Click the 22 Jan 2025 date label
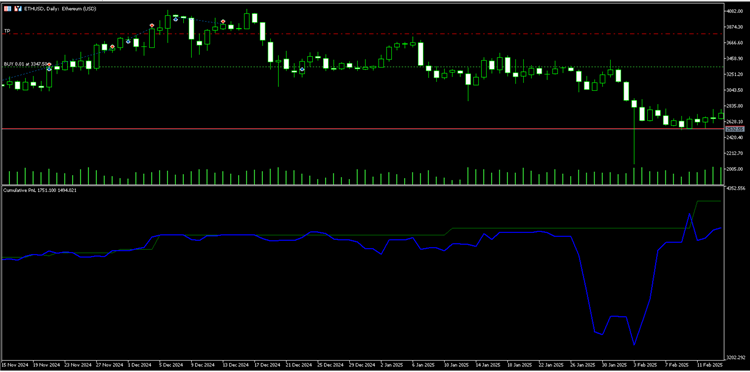 click(551, 364)
